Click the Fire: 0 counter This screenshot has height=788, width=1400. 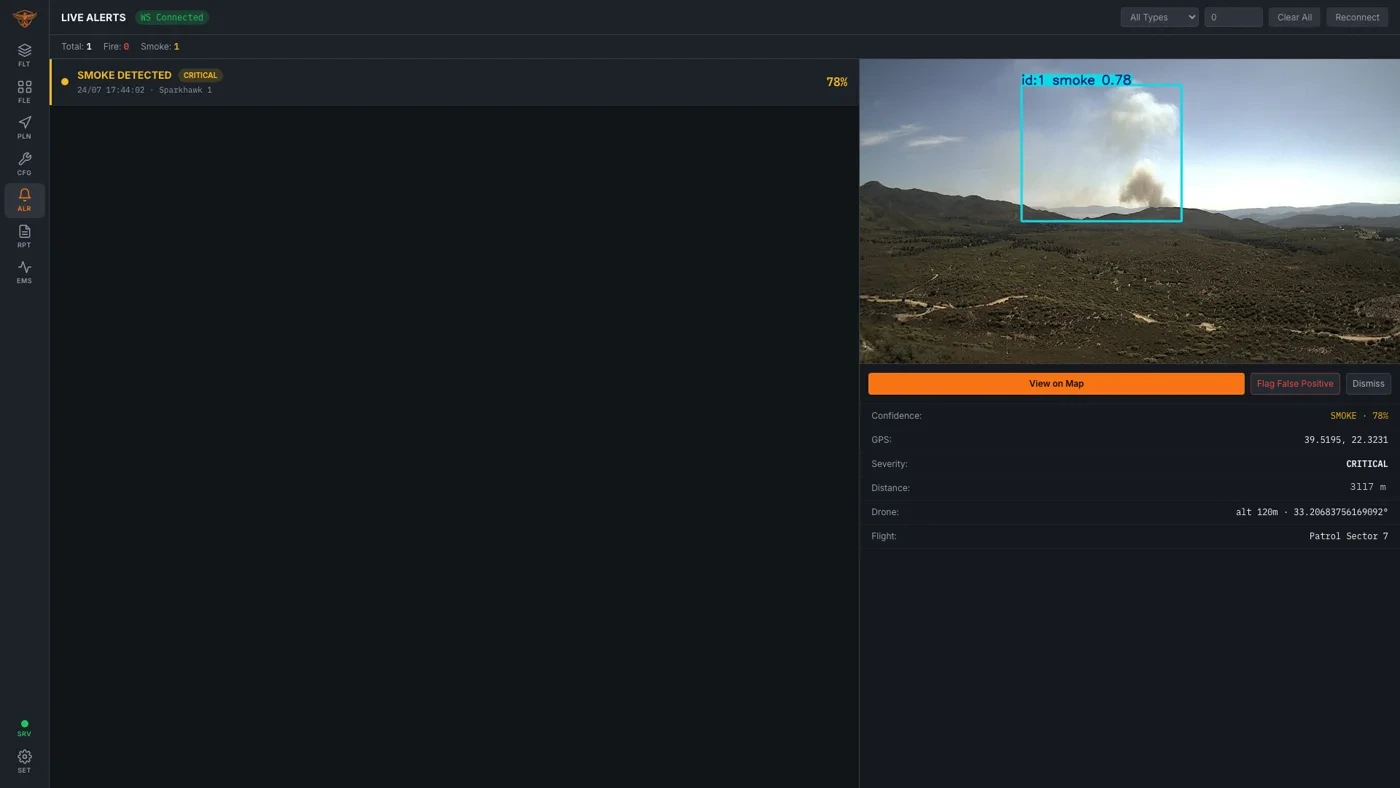click(116, 47)
